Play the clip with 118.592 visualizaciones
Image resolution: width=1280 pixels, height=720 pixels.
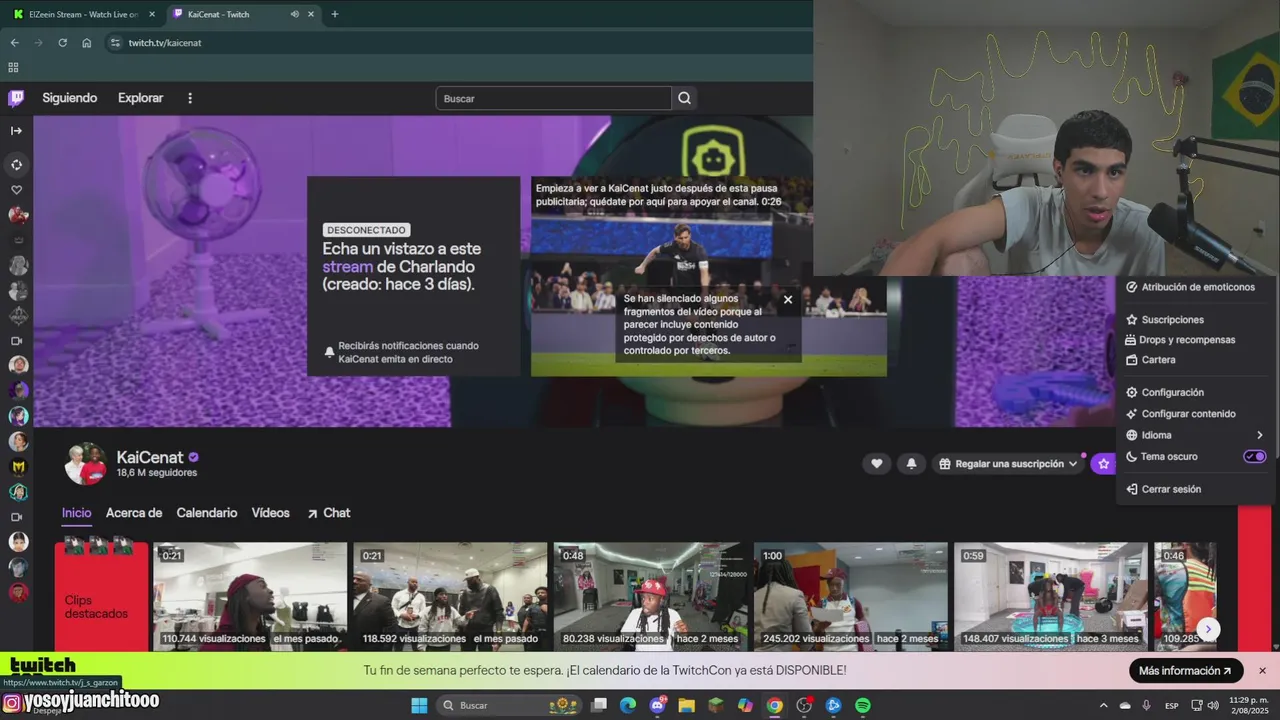(x=450, y=596)
